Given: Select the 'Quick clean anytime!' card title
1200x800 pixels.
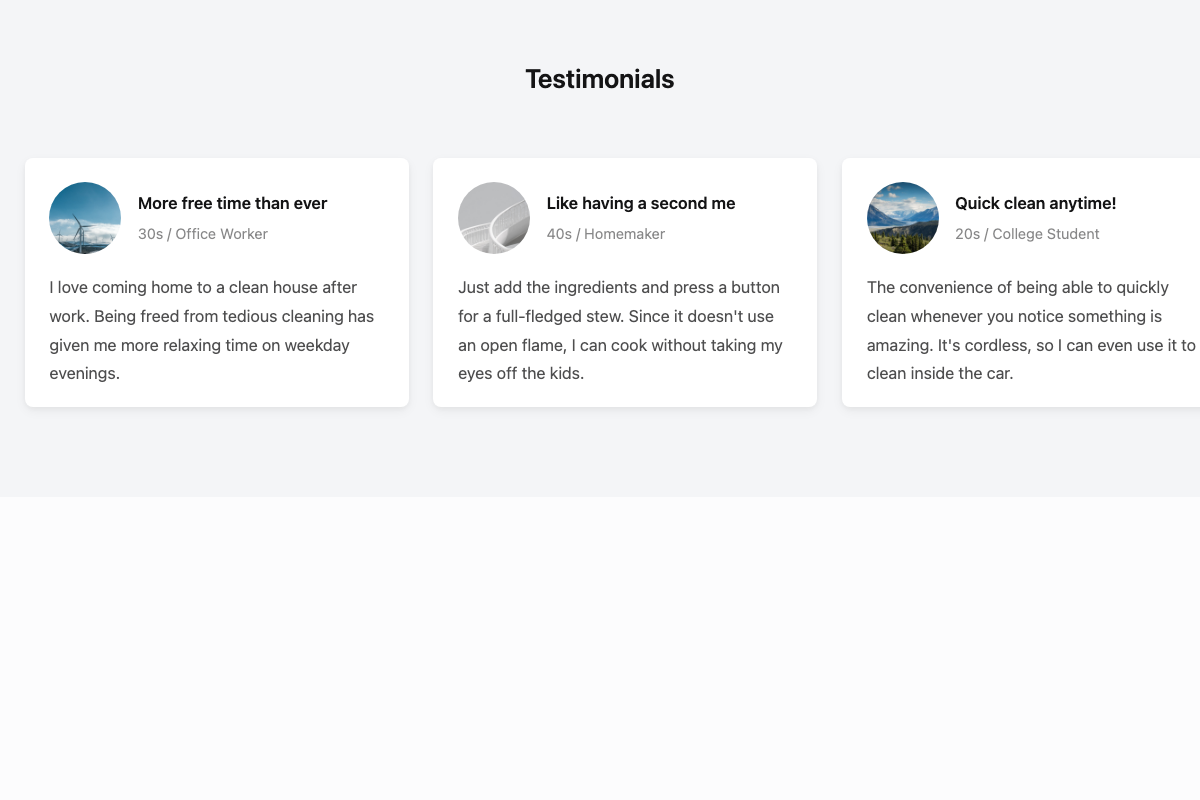Looking at the screenshot, I should tap(1035, 203).
